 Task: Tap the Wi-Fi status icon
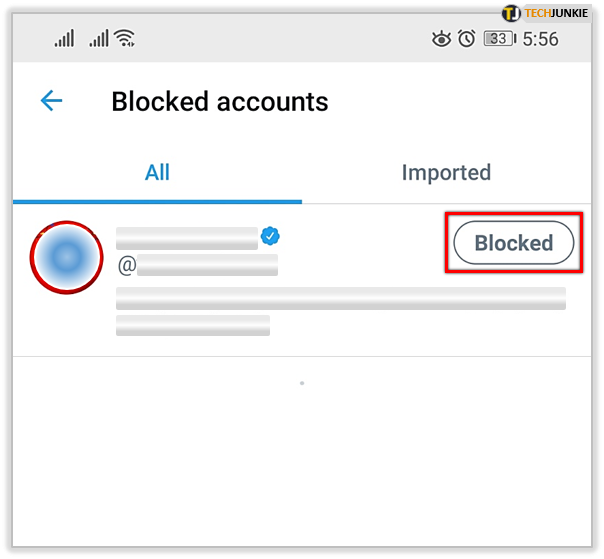coord(124,39)
